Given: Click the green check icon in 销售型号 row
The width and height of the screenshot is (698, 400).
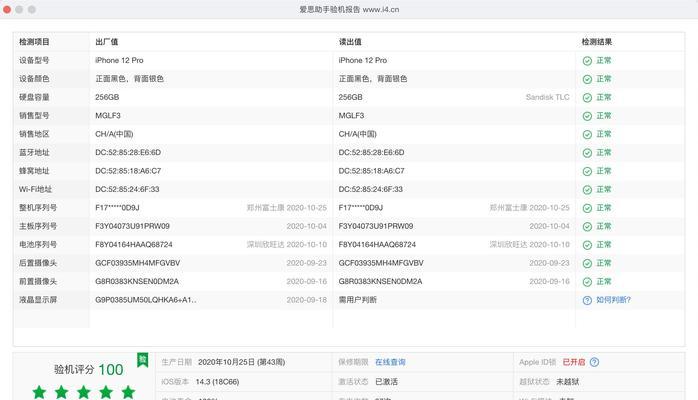Looking at the screenshot, I should [587, 116].
